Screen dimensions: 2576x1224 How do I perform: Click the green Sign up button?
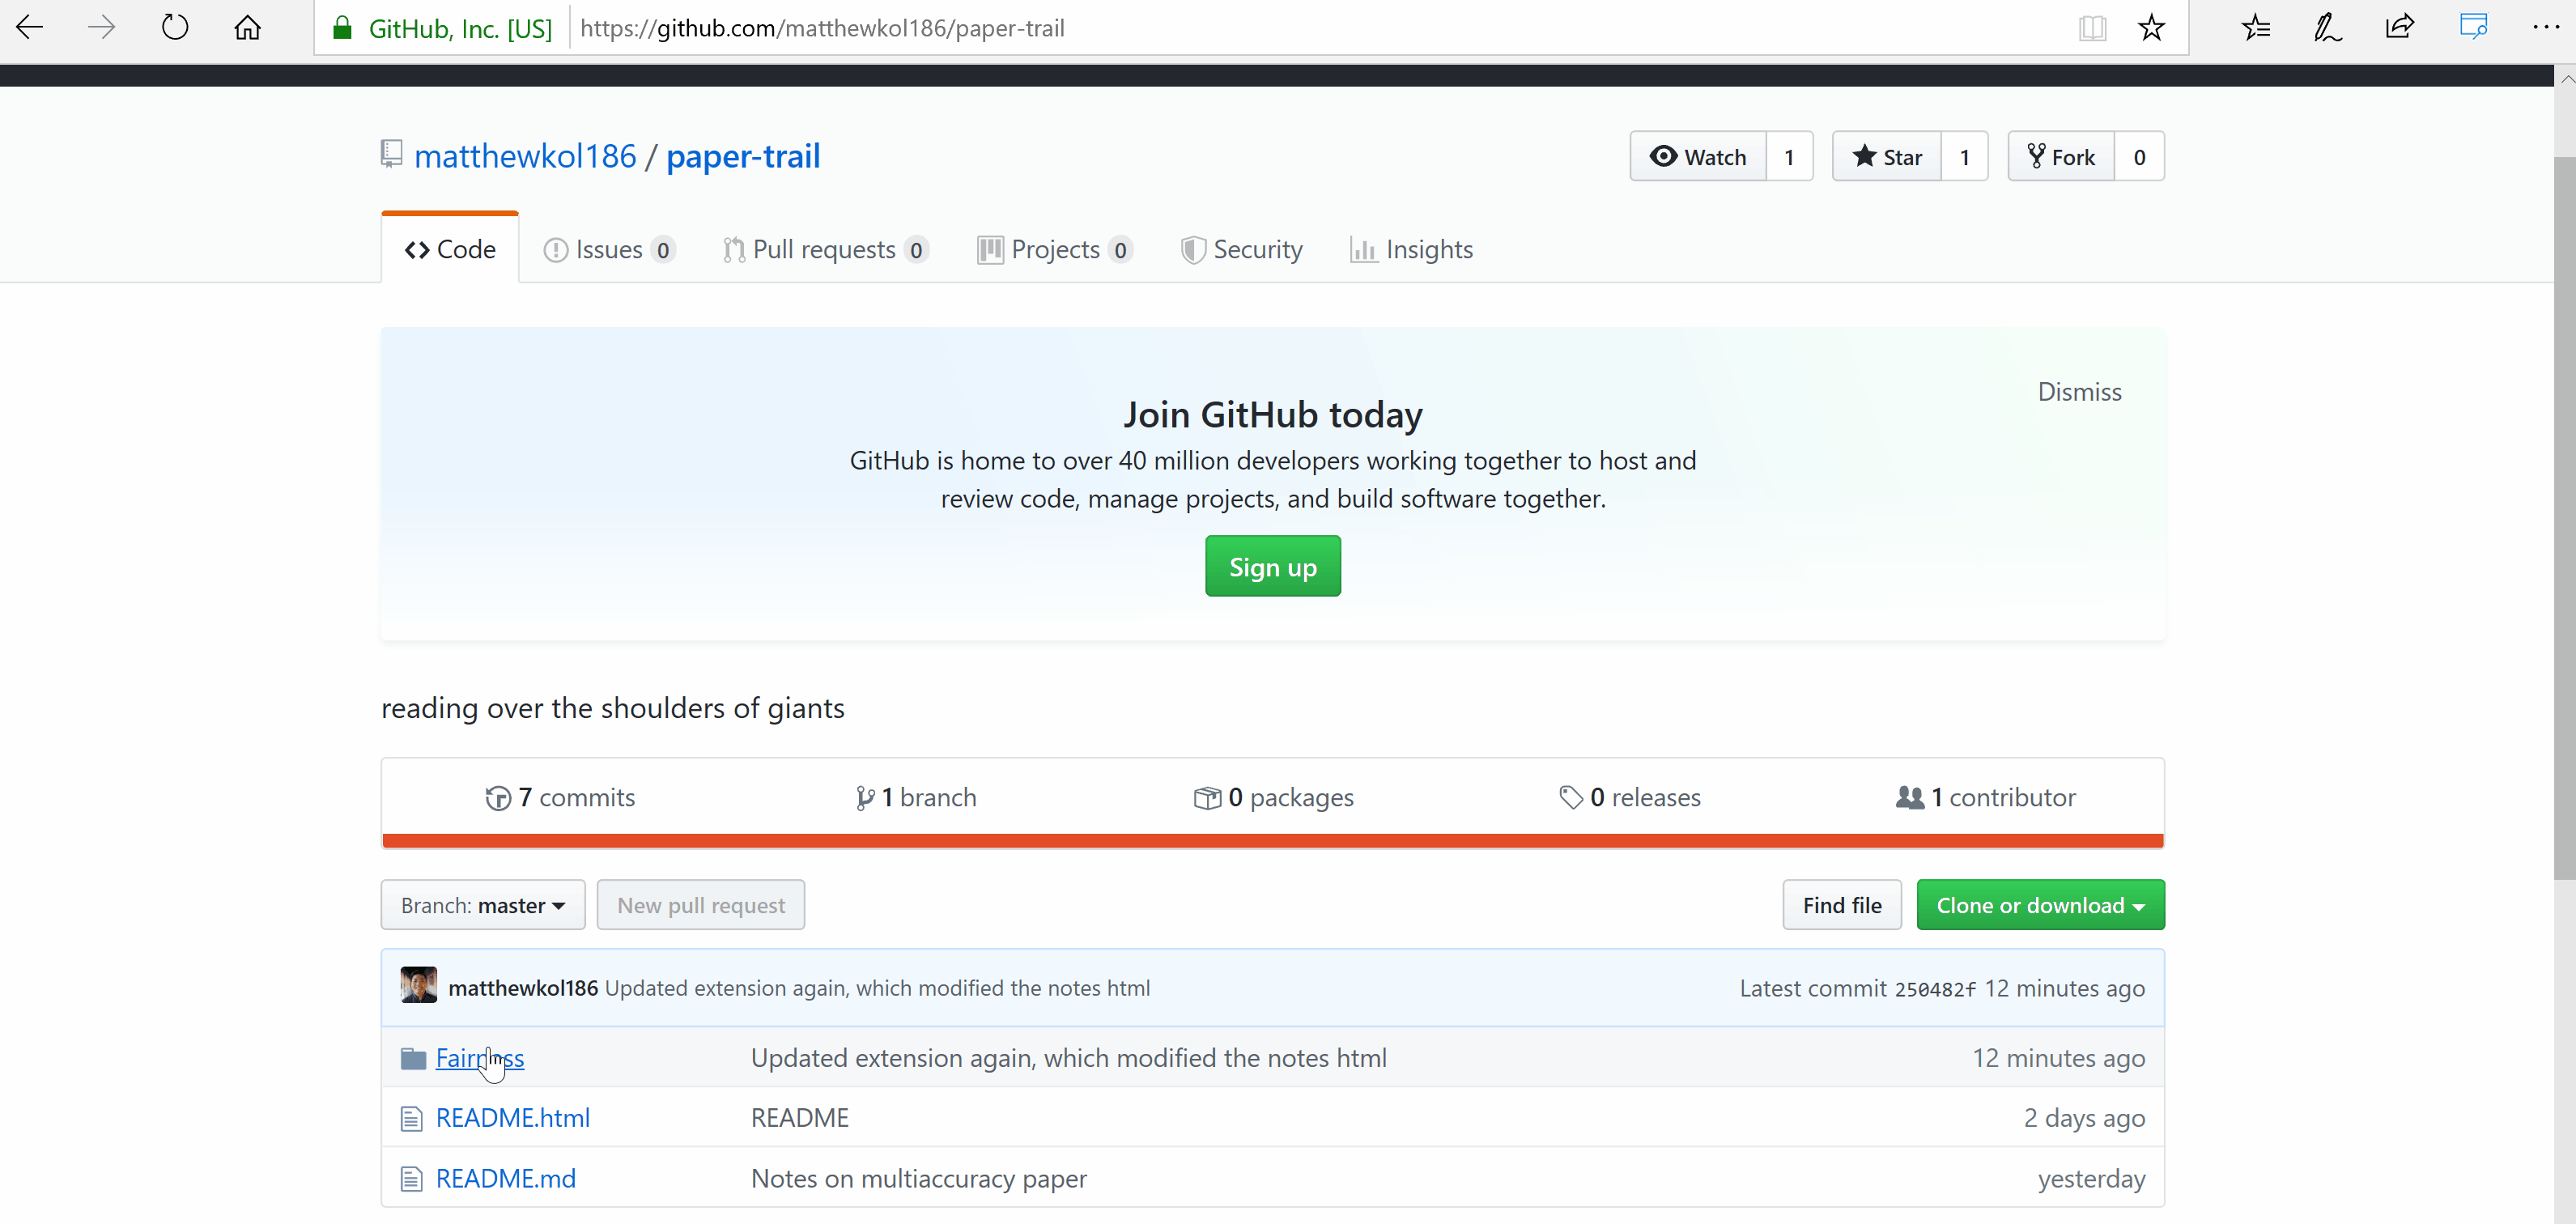(1272, 567)
